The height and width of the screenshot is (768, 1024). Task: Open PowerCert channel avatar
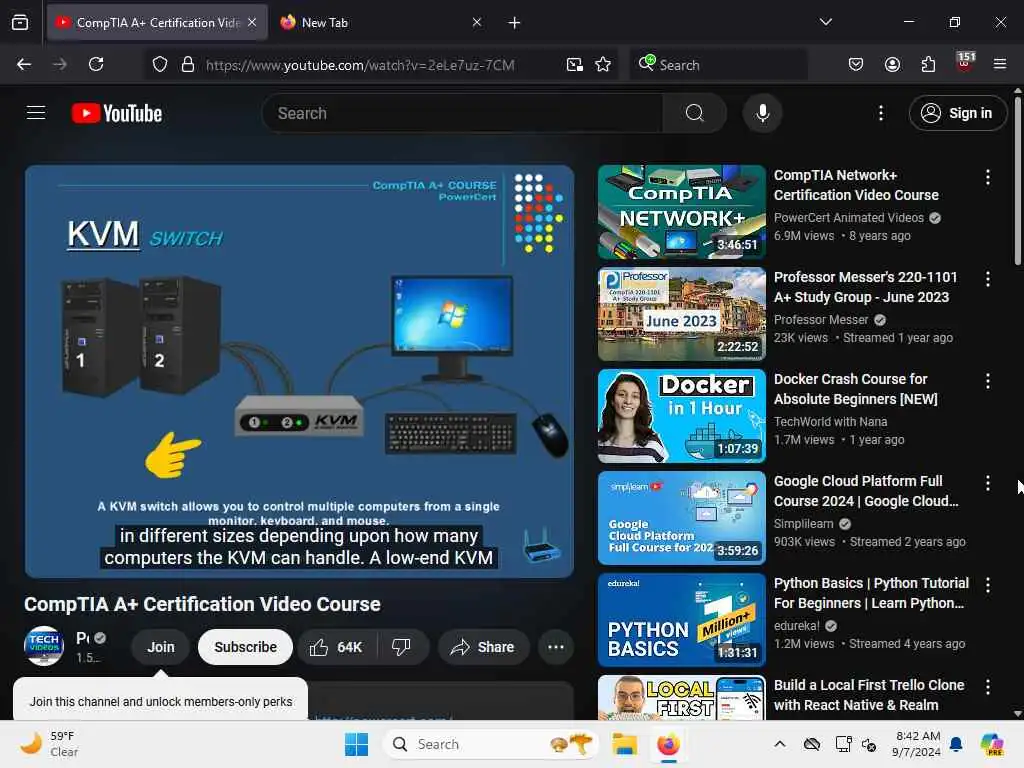[44, 646]
